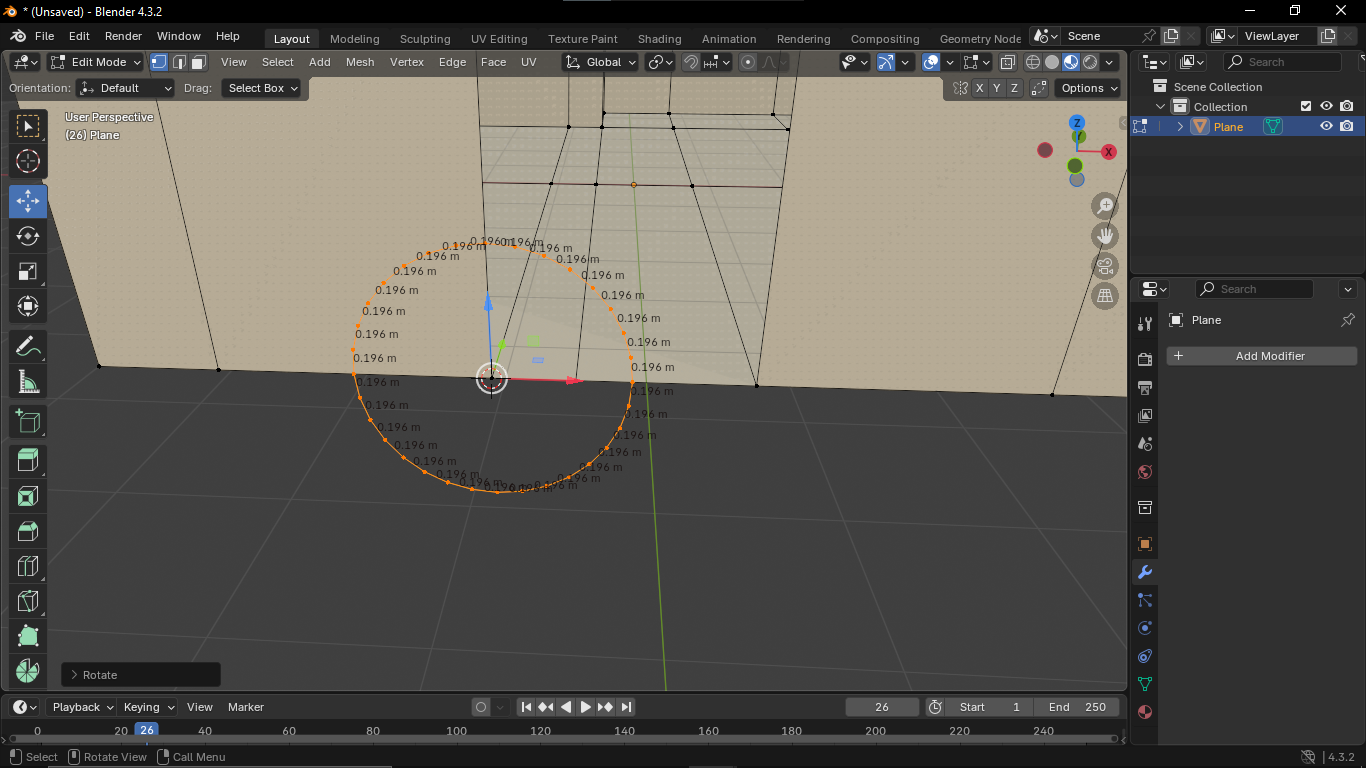
Task: Open the Global transform orientation dropdown
Action: coord(601,62)
